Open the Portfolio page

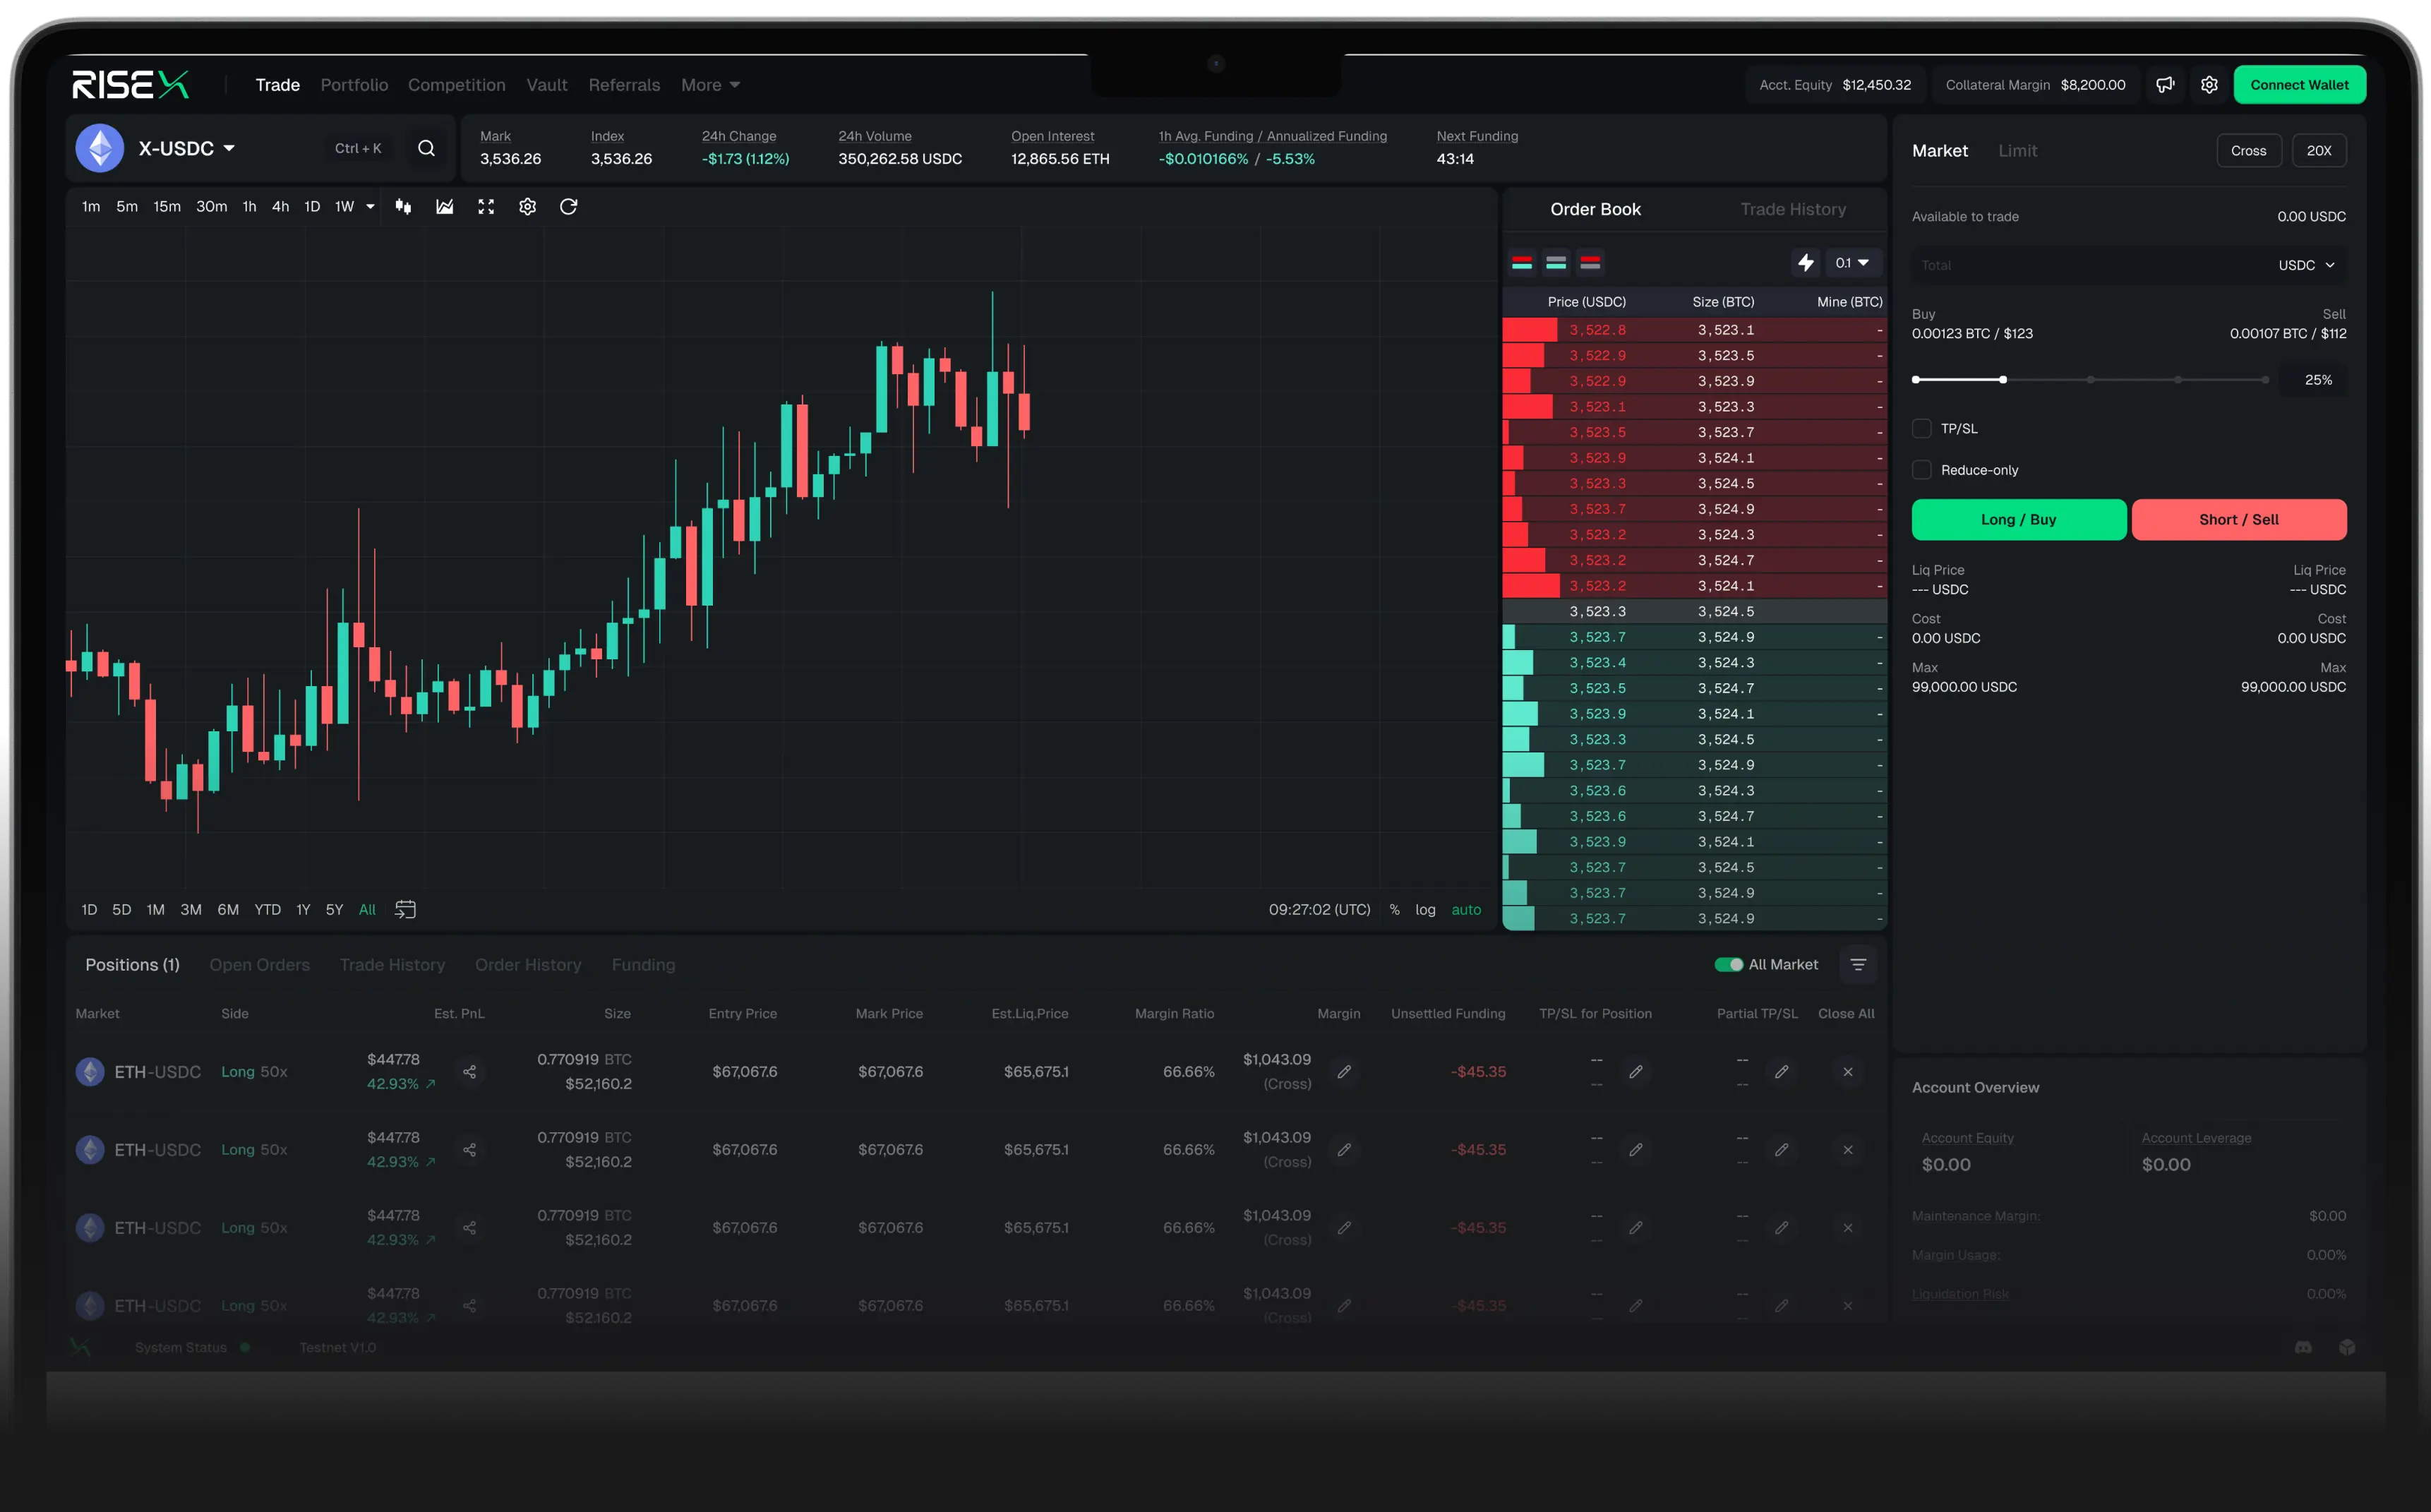pos(354,85)
